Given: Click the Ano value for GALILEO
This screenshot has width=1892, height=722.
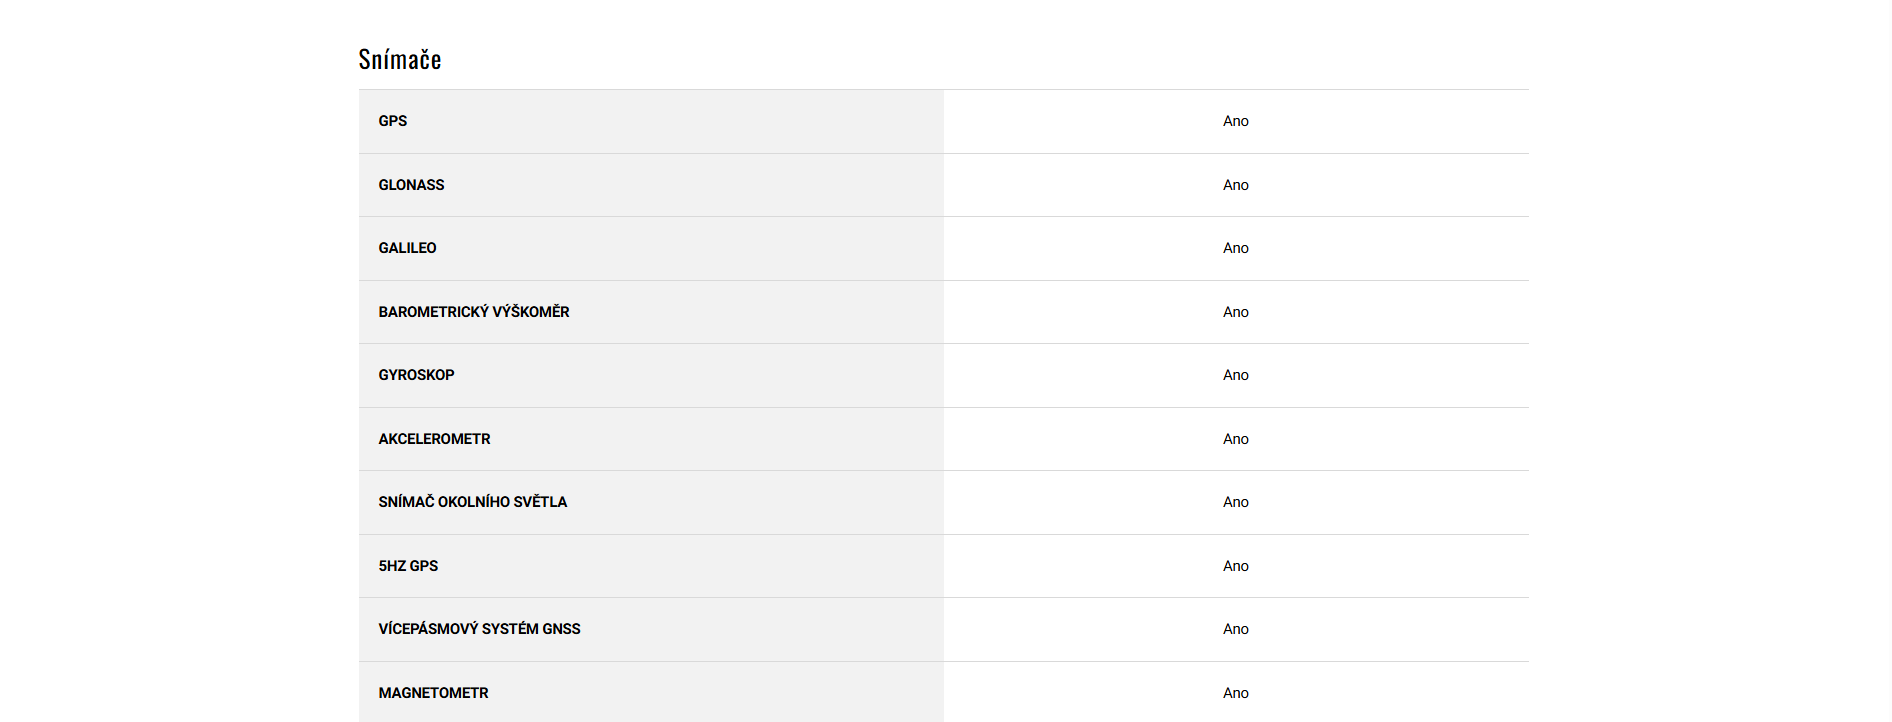Looking at the screenshot, I should pyautogui.click(x=1236, y=248).
